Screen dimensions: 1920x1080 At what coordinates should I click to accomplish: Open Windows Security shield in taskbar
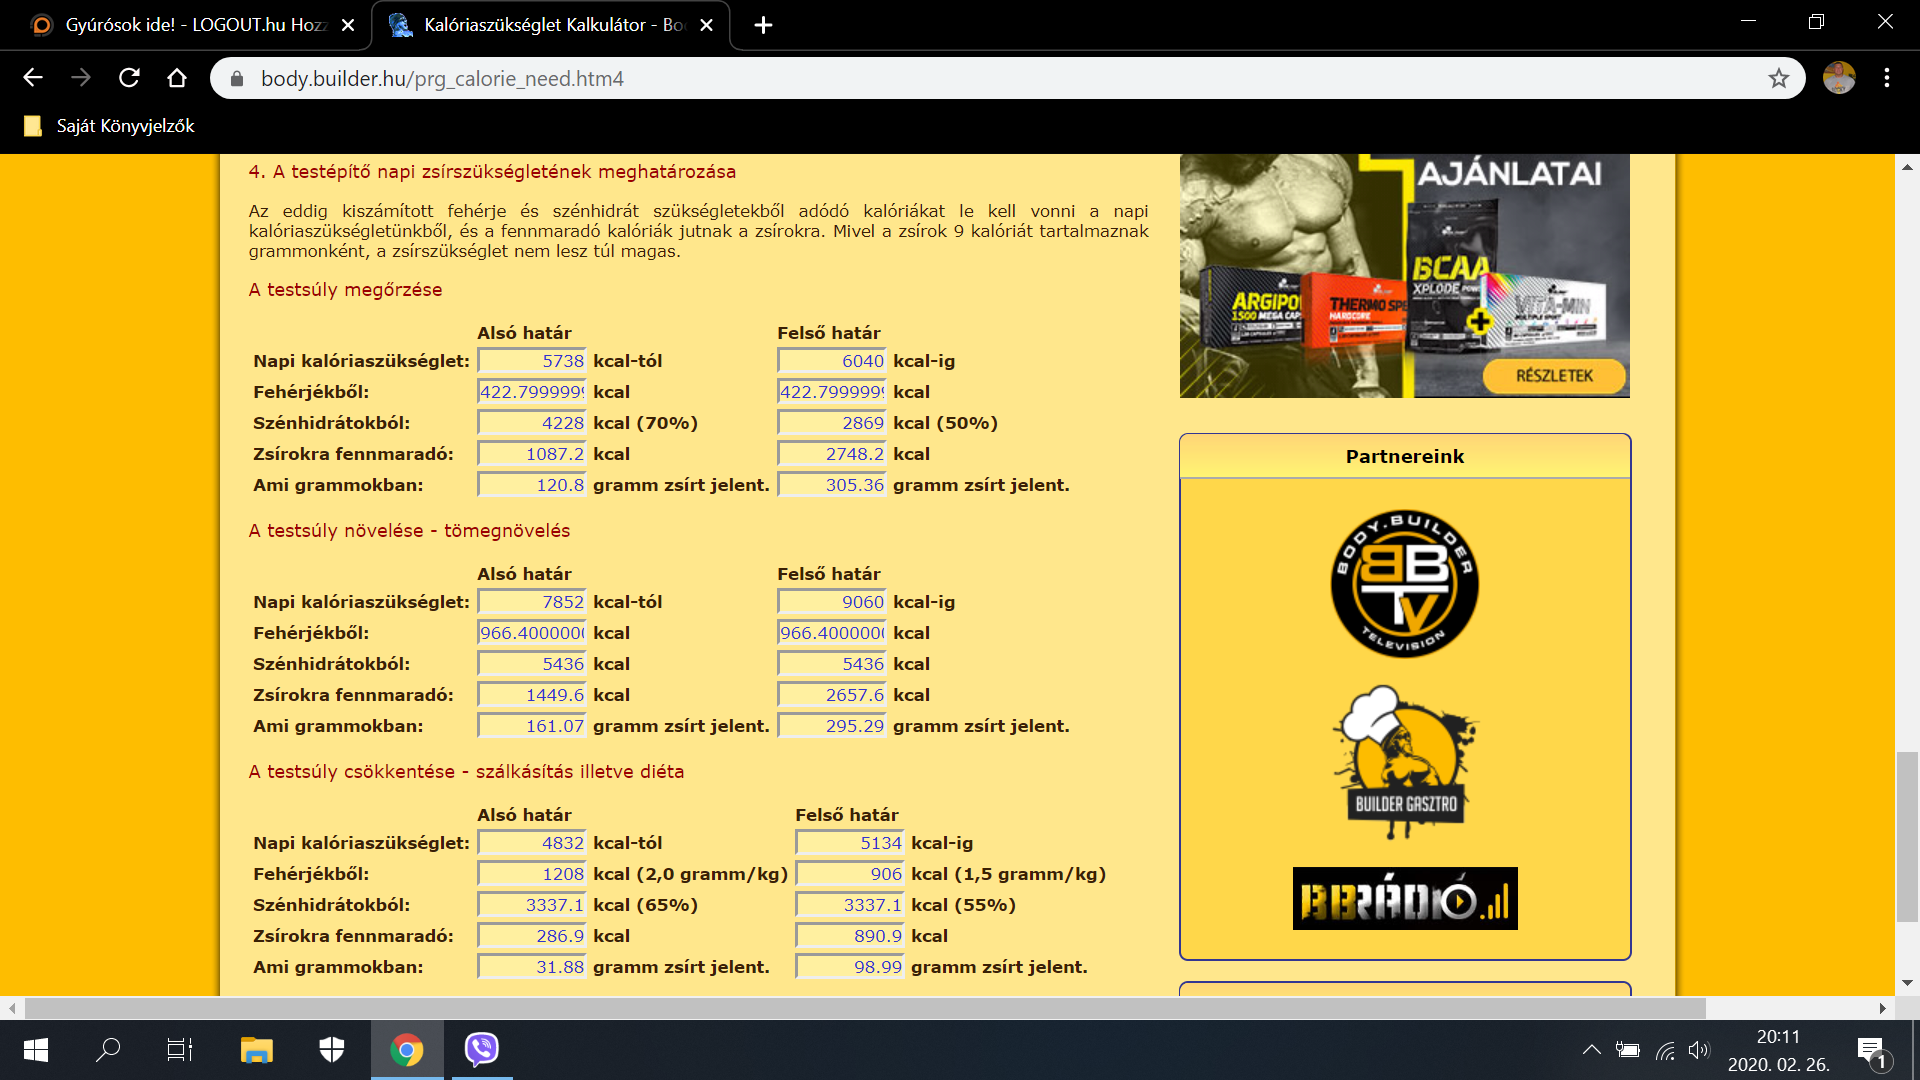(332, 1049)
